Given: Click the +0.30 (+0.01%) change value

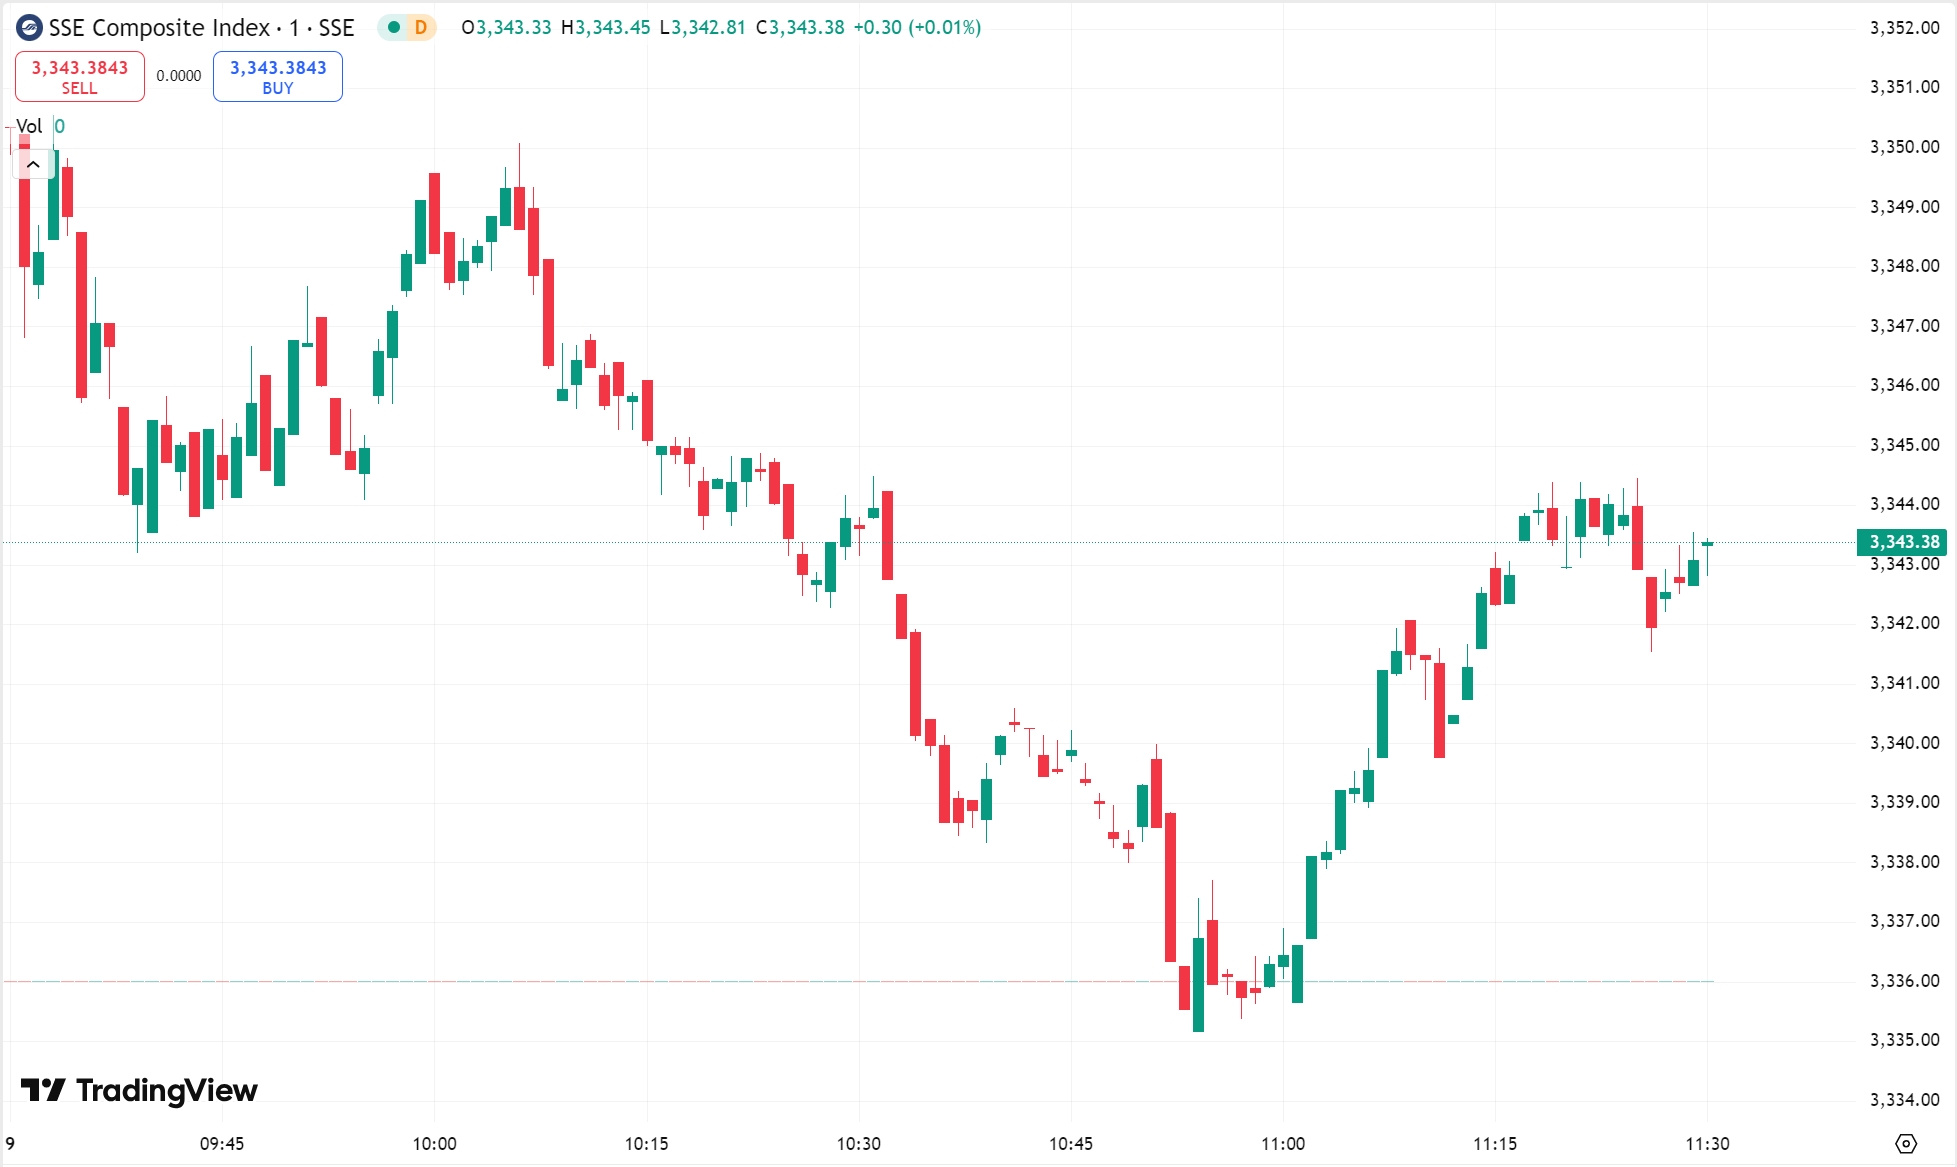Looking at the screenshot, I should 917,28.
